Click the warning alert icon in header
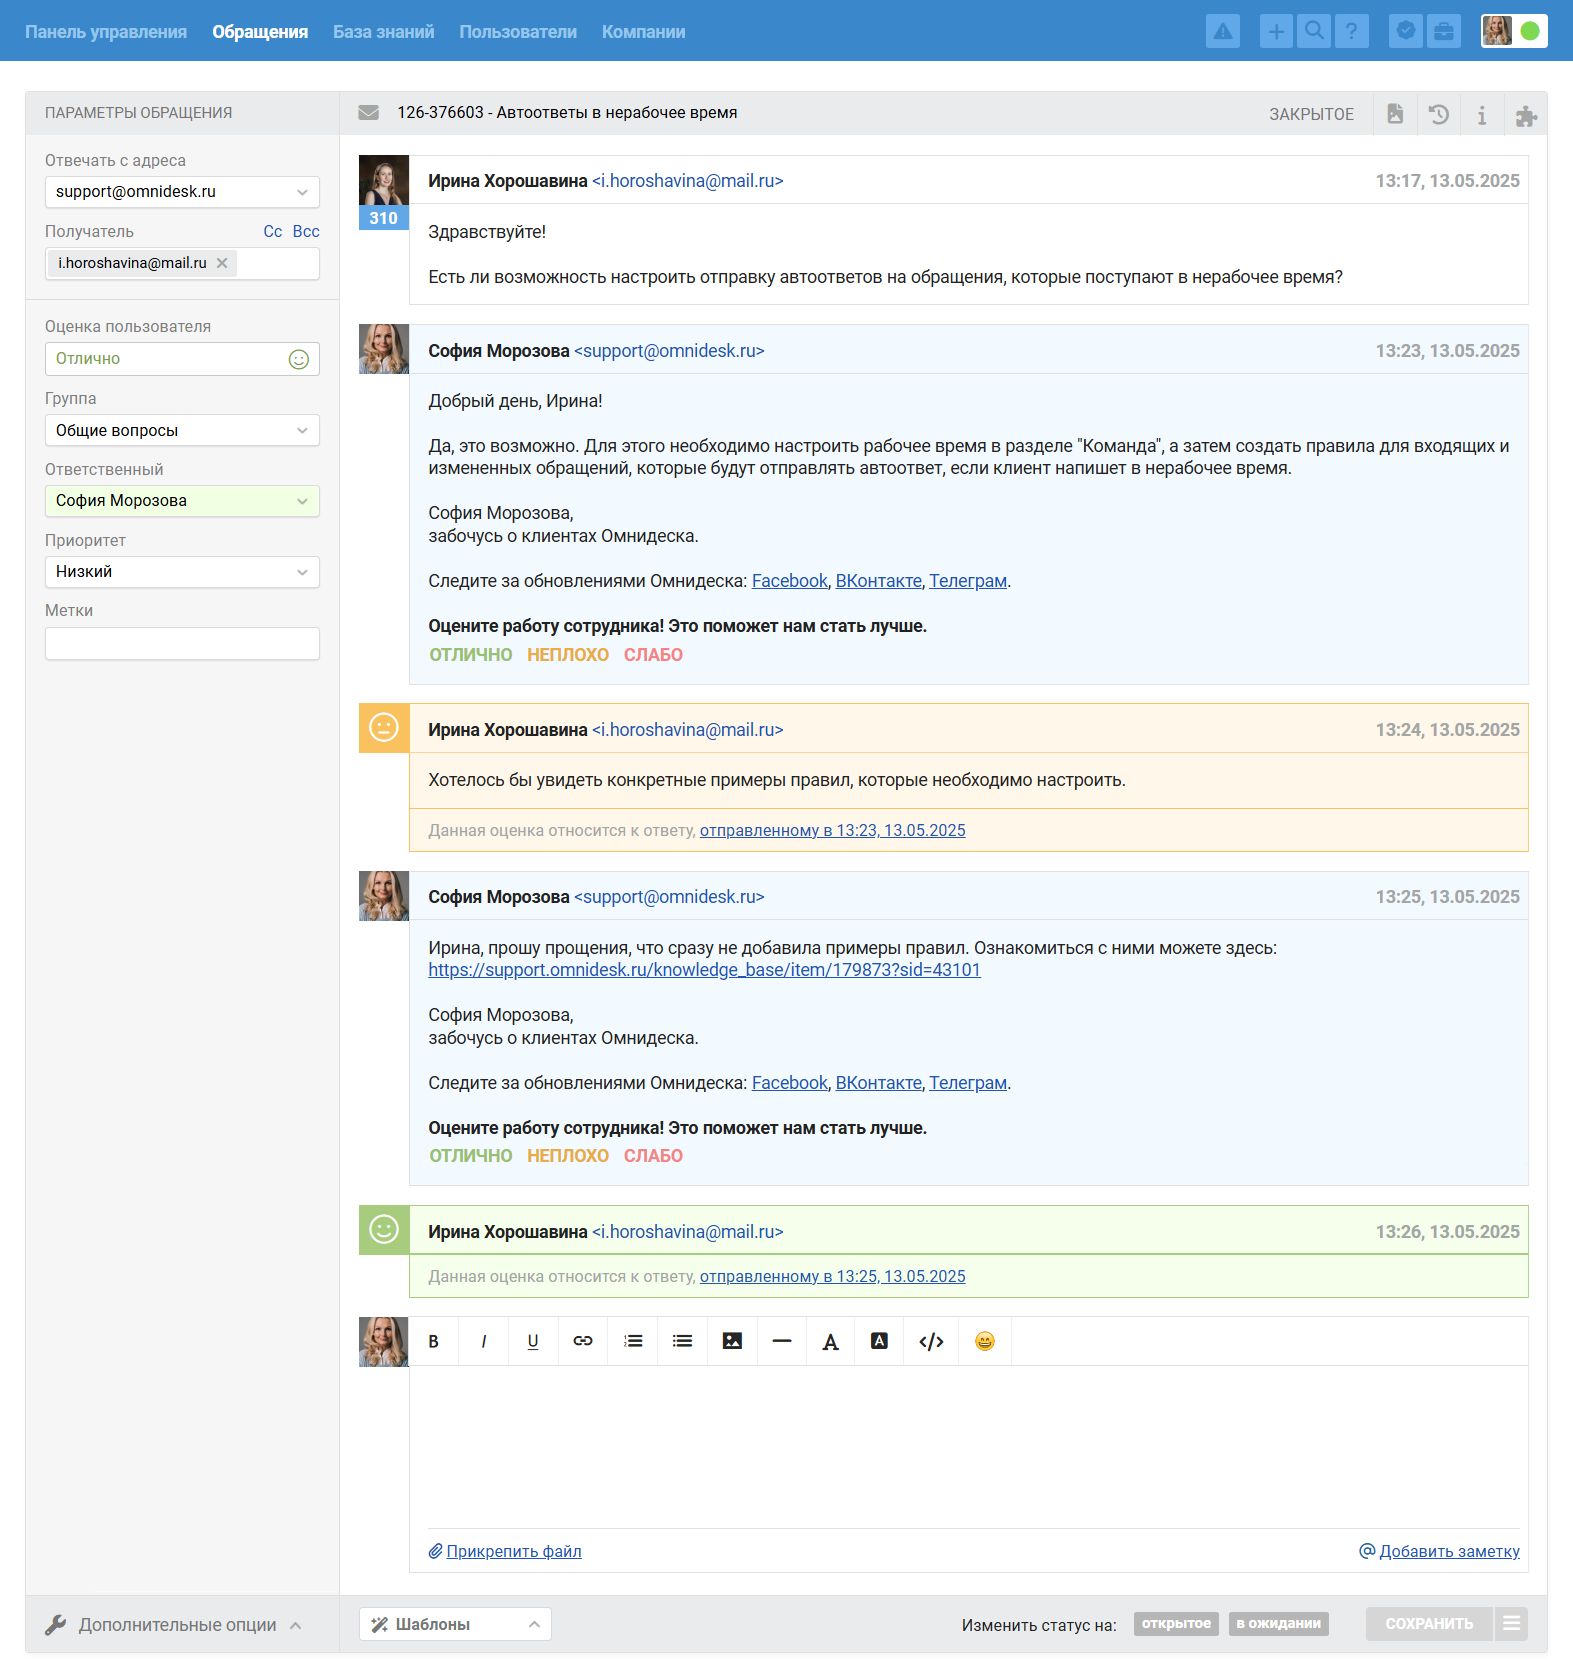1573x1678 pixels. [1222, 31]
